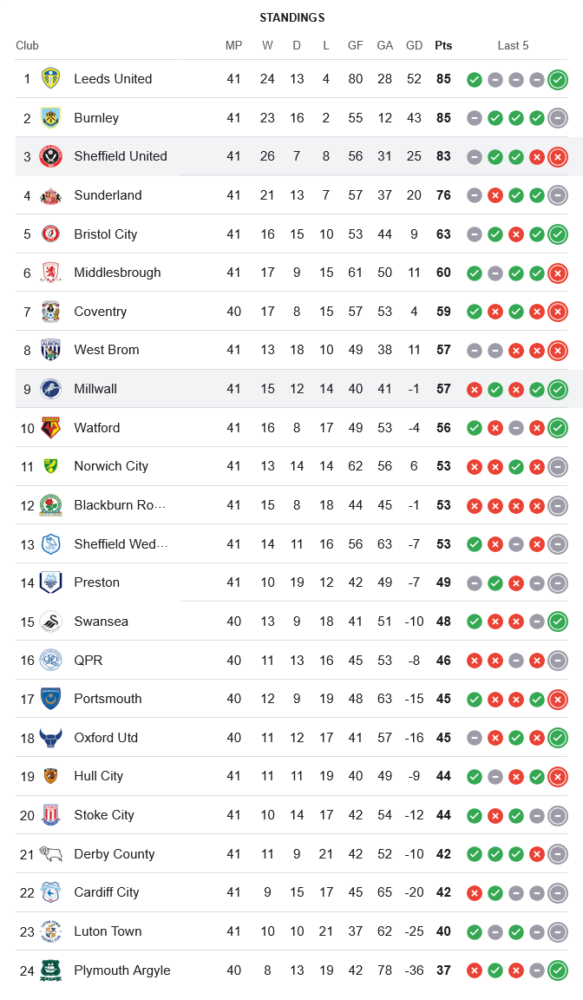583x1000 pixels.
Task: Click the Last 5 column header
Action: 513,45
